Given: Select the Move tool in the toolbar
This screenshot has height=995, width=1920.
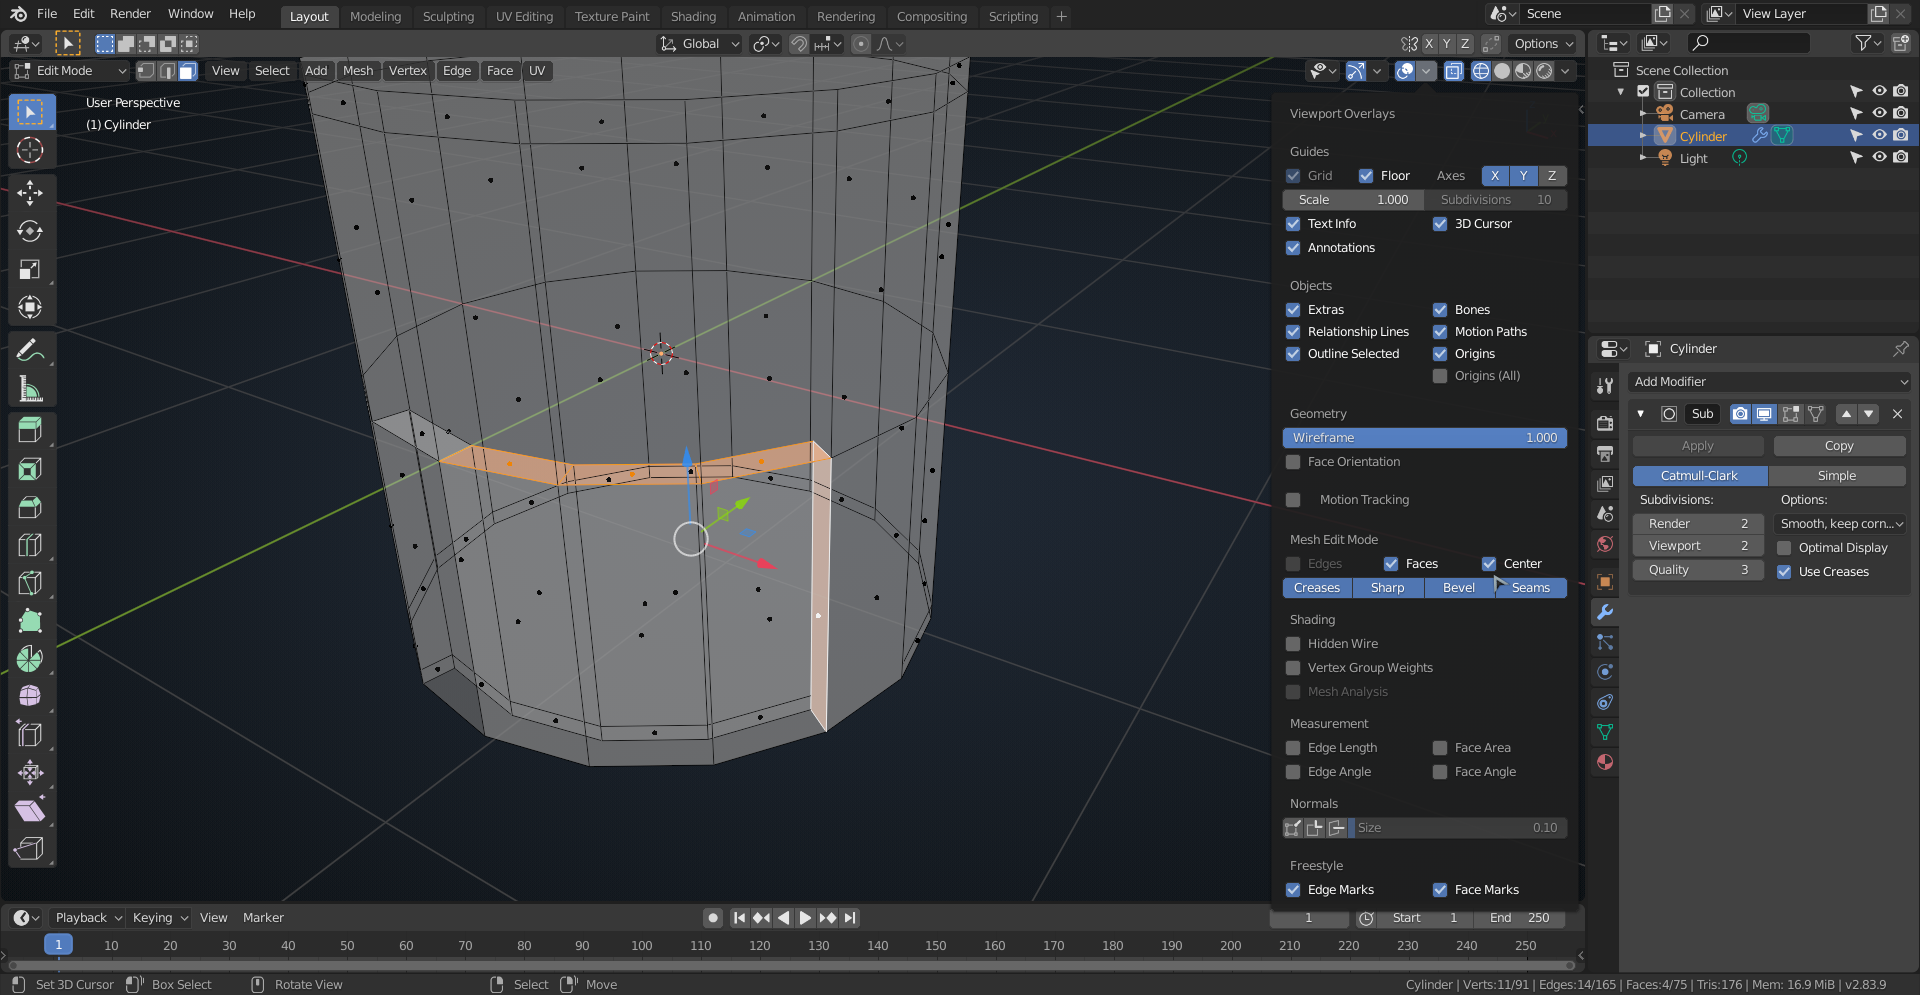Looking at the screenshot, I should 30,192.
